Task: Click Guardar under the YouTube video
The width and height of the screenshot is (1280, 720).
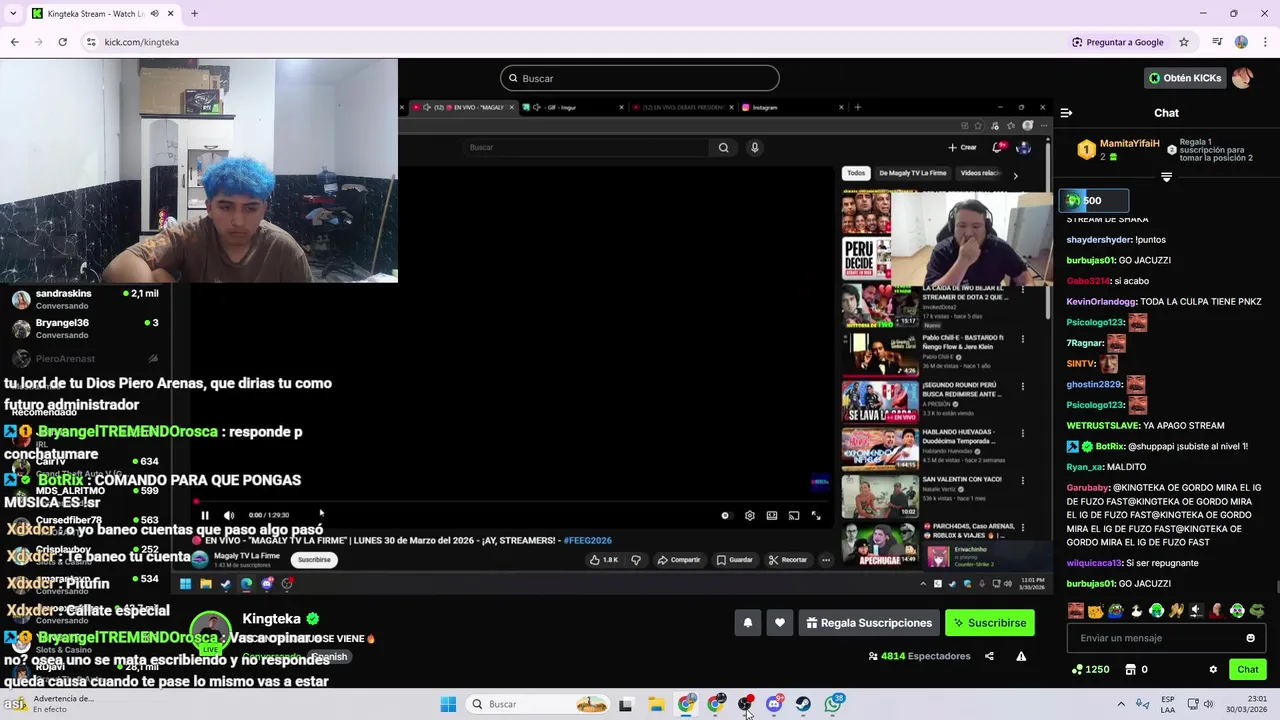Action: (734, 560)
